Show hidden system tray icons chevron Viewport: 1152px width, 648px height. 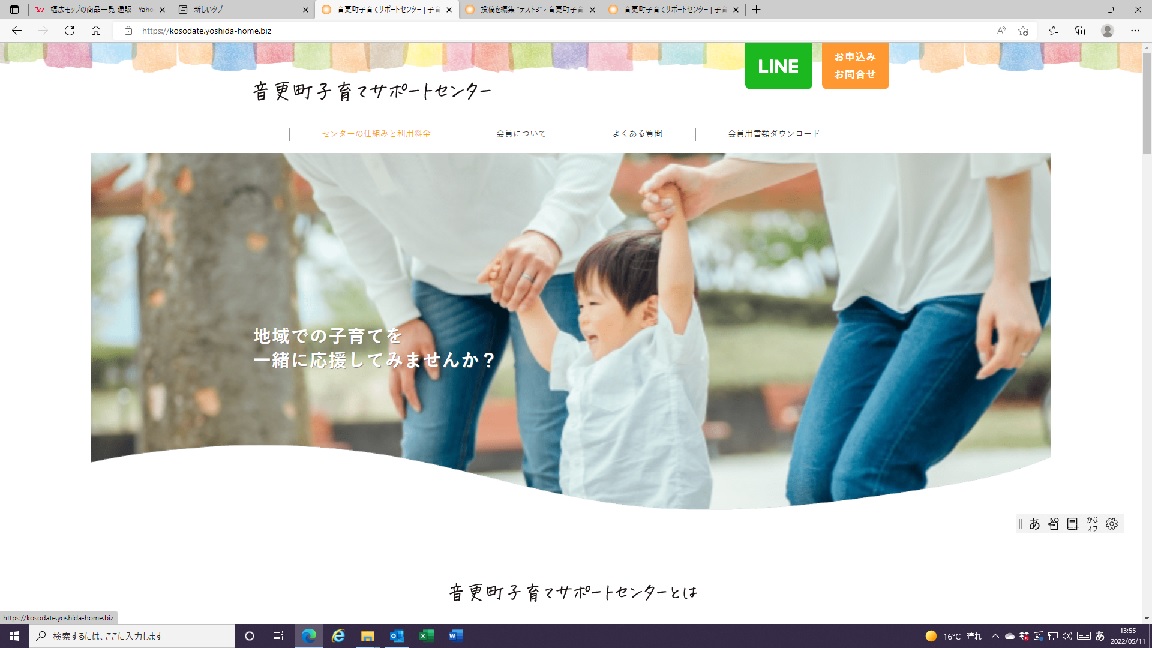tap(995, 636)
